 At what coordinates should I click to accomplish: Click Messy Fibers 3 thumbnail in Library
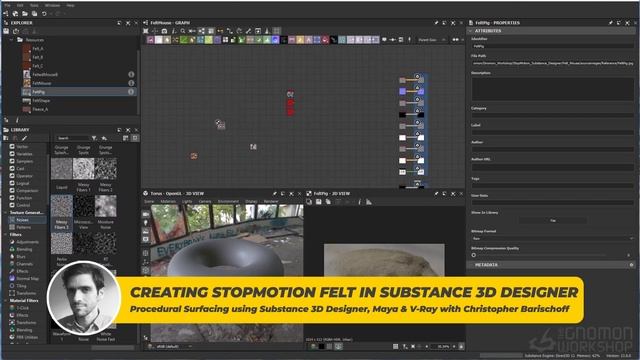coord(62,206)
